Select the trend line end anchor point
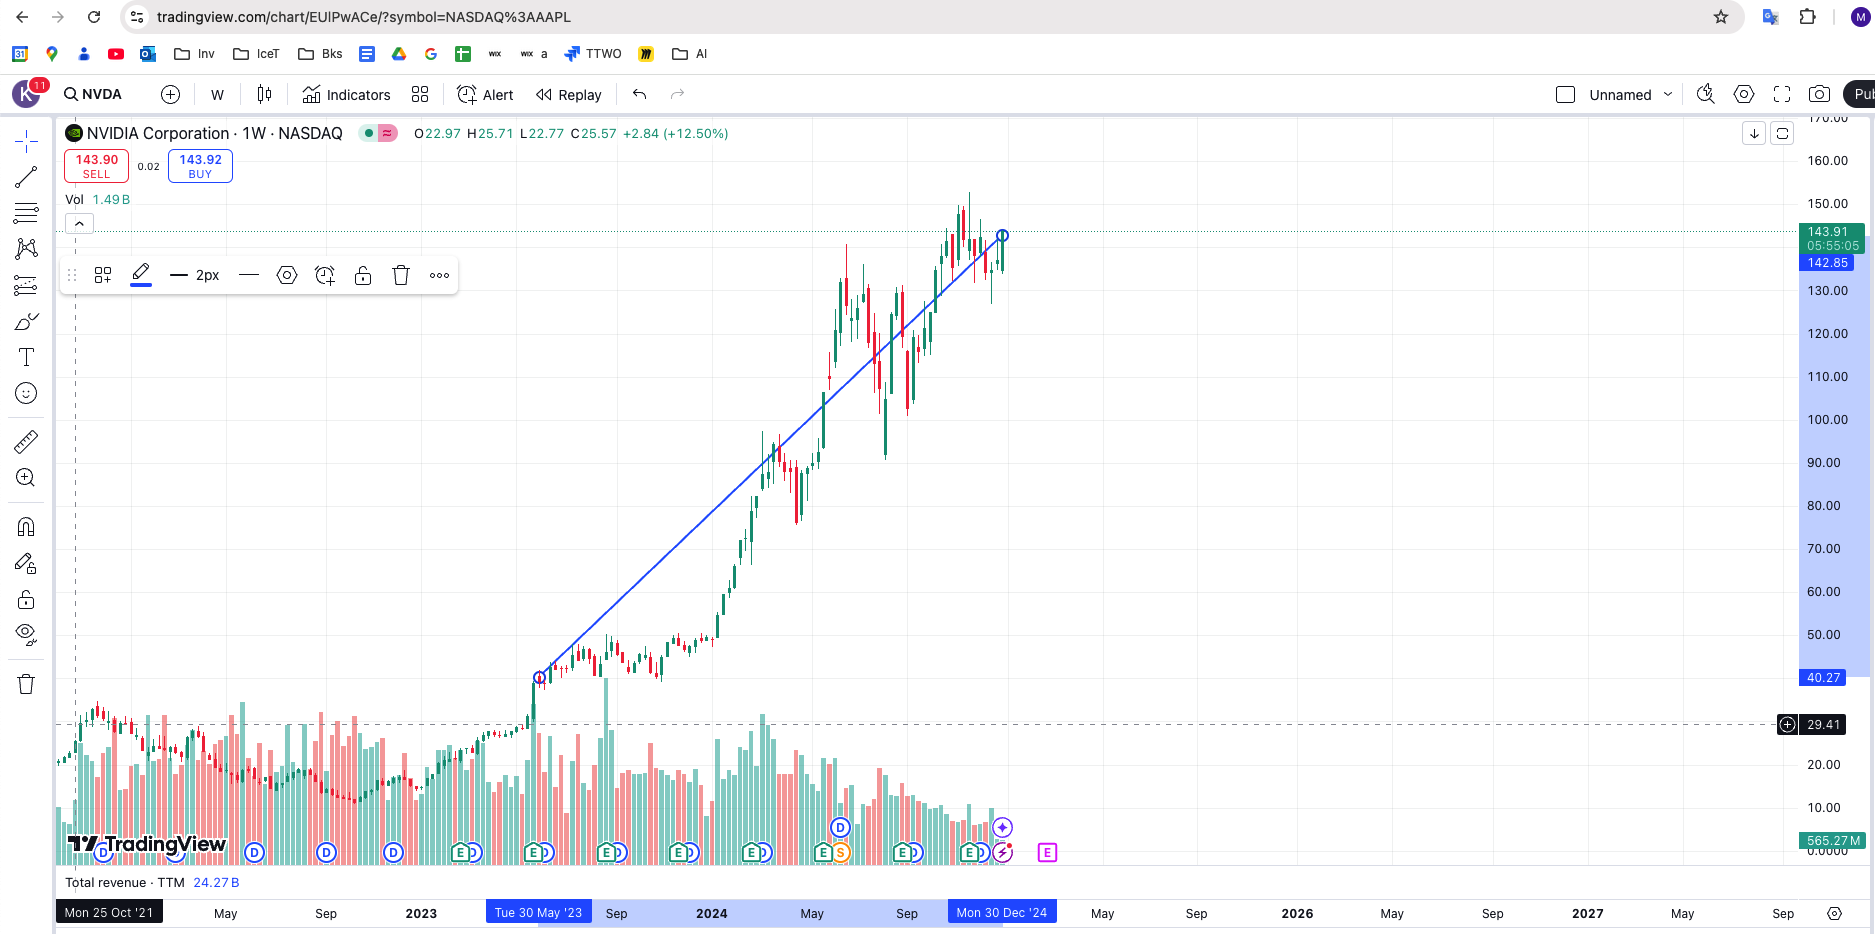Screen dimensions: 1875x934 coord(1002,236)
